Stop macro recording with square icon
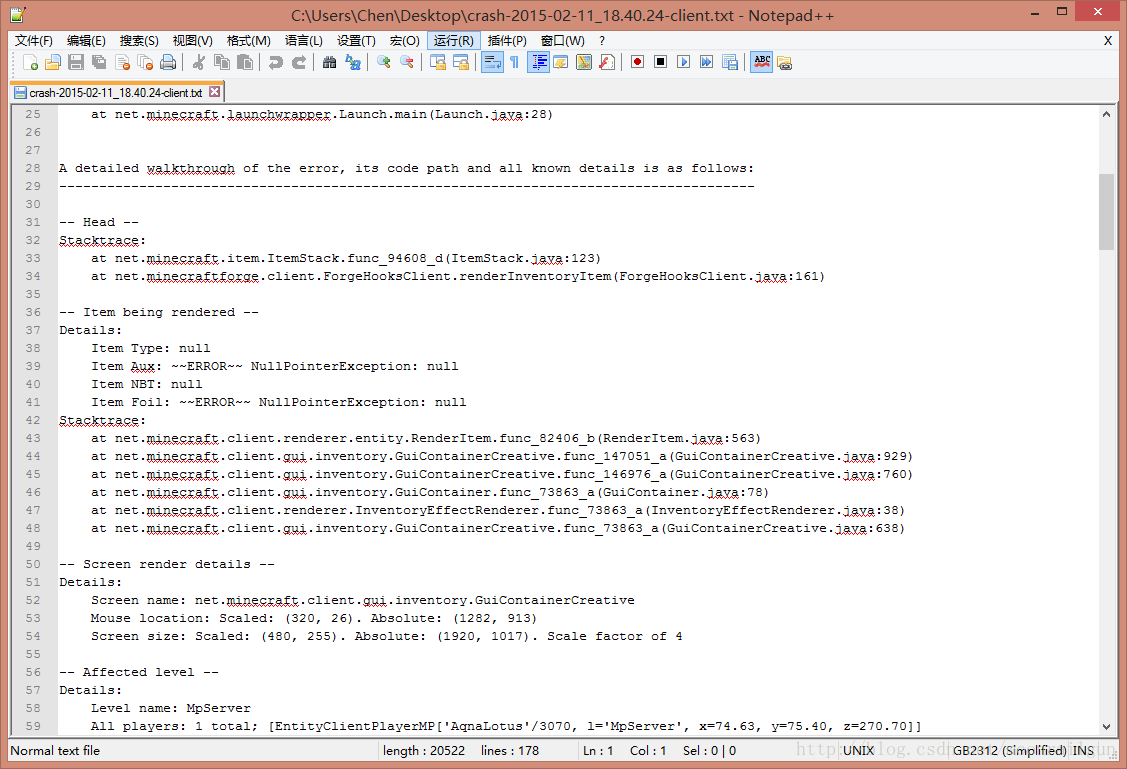1127x769 pixels. [x=661, y=62]
